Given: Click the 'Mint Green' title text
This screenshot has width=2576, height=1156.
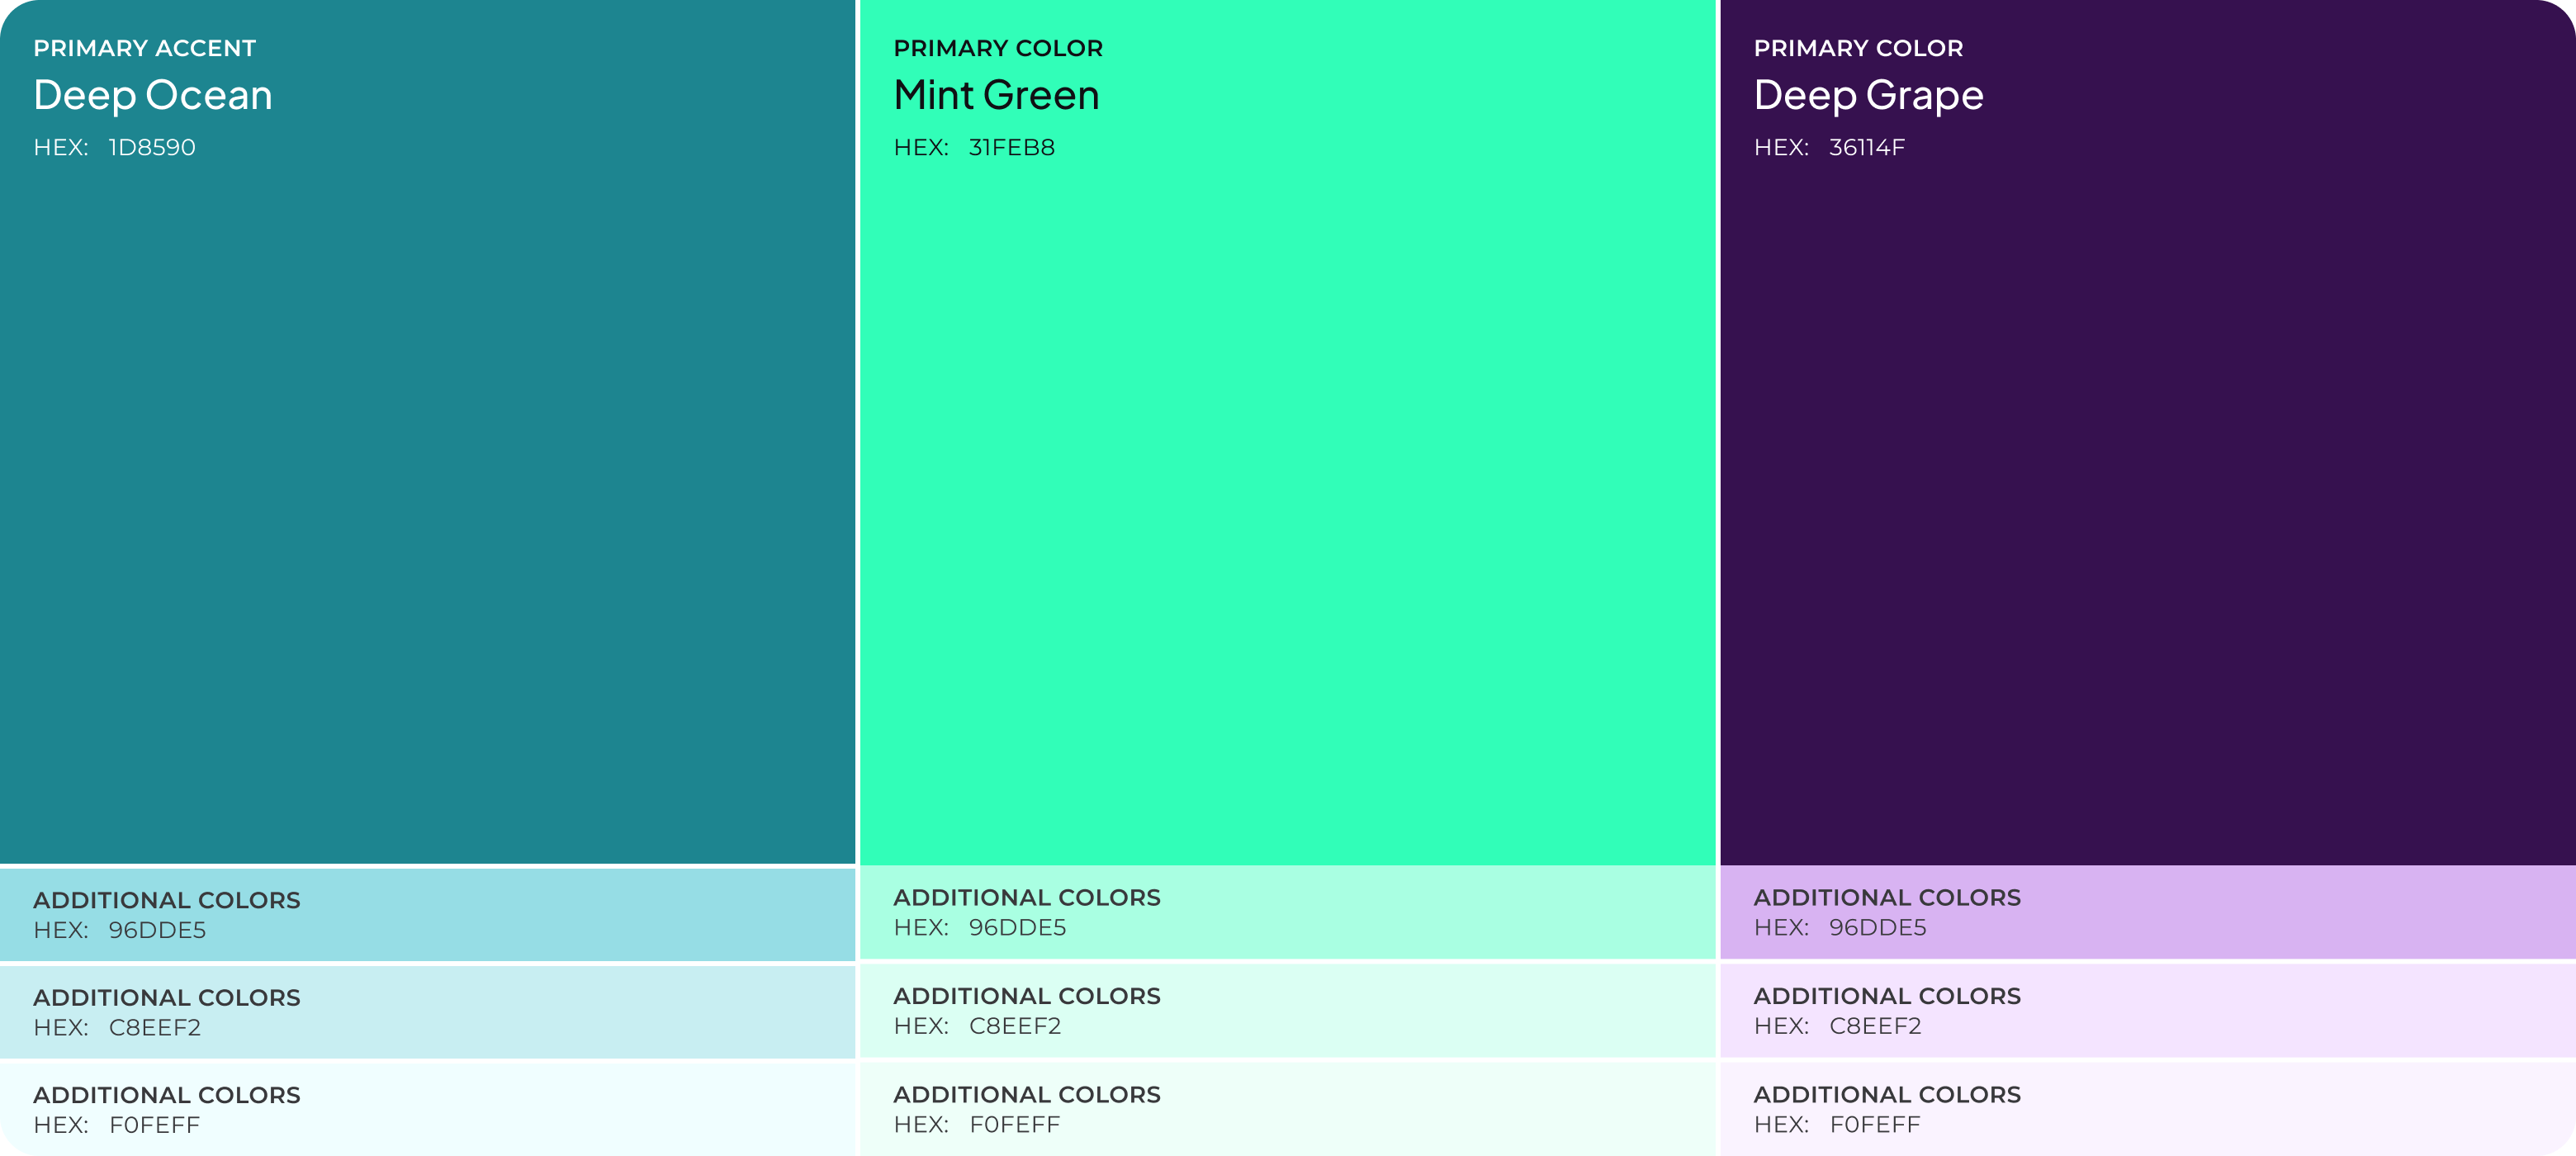Looking at the screenshot, I should pyautogui.click(x=996, y=96).
